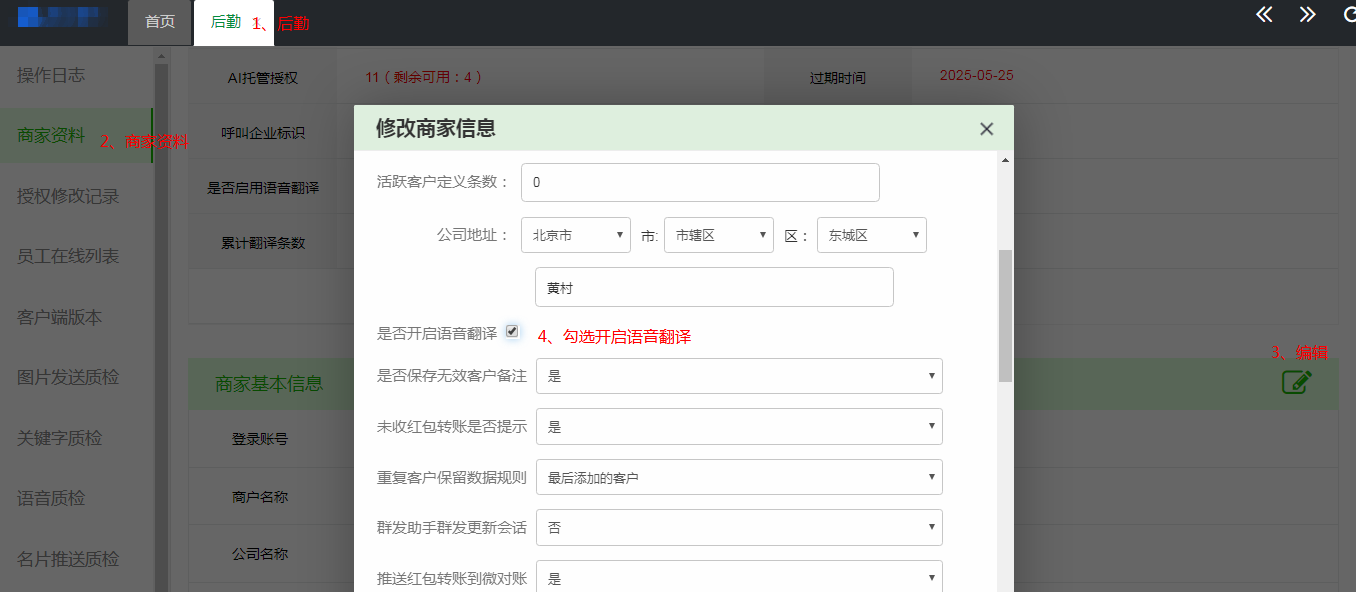Switch to the 后勤 tab
The image size is (1356, 592).
[x=228, y=21]
